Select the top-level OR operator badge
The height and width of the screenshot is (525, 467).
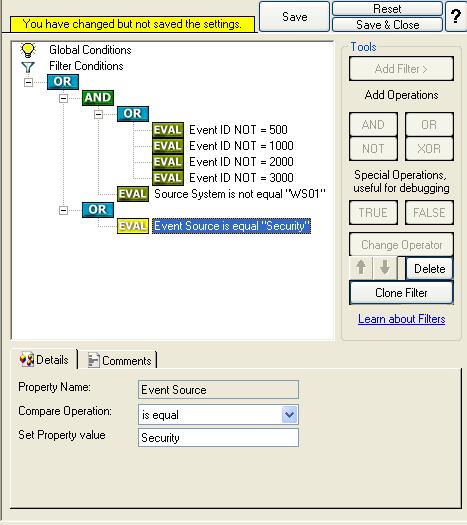coord(63,82)
